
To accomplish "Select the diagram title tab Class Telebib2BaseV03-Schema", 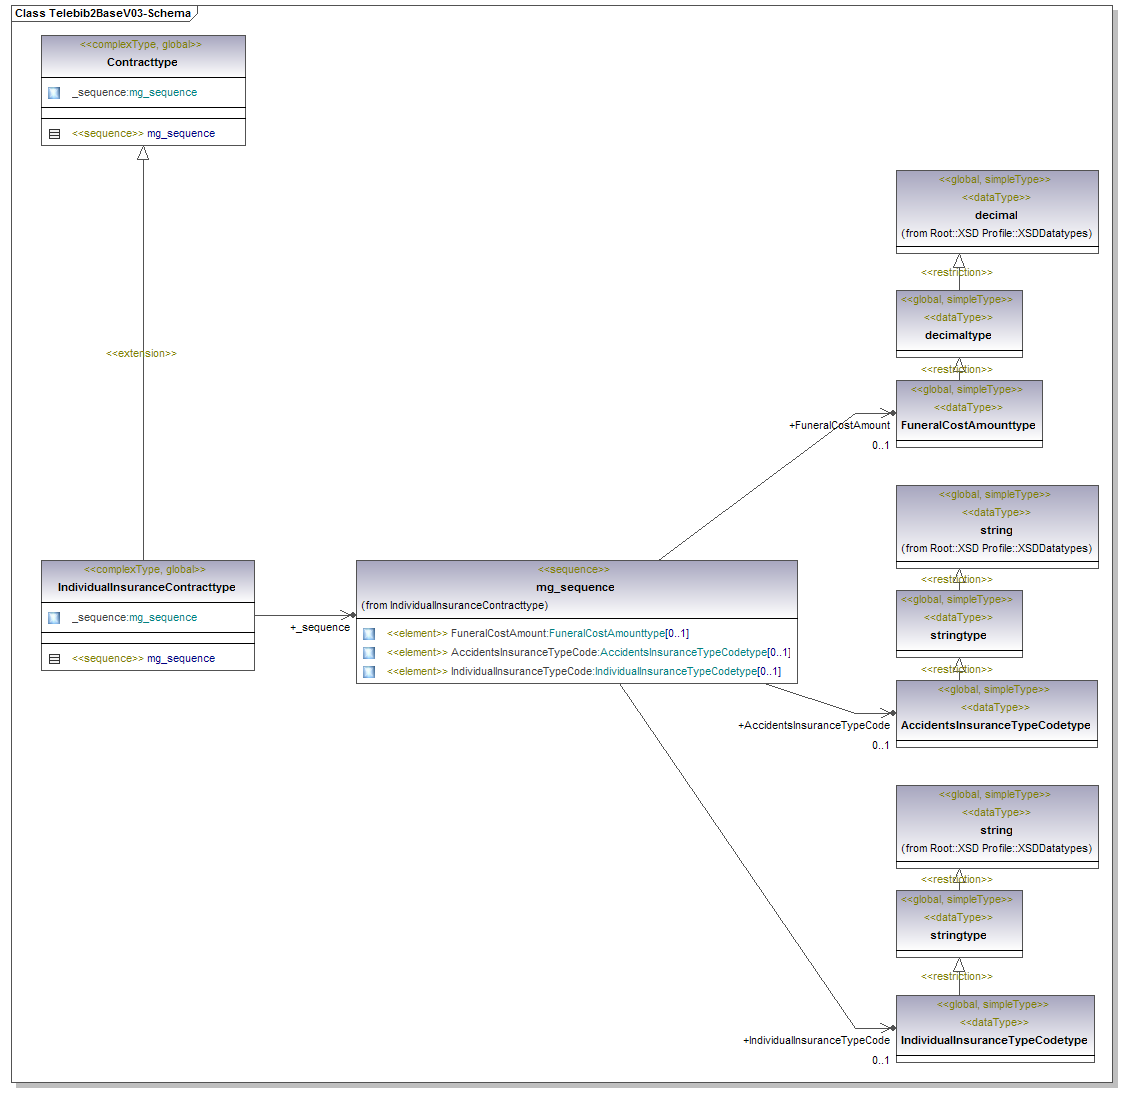I will pos(103,14).
